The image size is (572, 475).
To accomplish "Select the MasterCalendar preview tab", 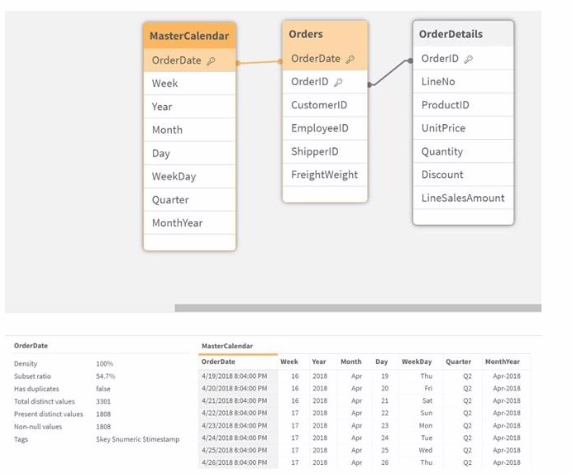I will (x=227, y=346).
